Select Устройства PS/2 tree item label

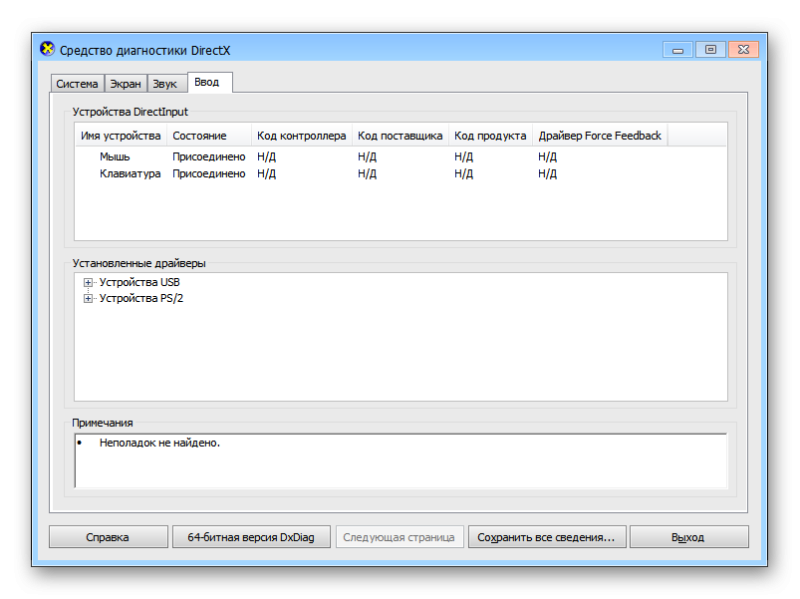coord(141,298)
